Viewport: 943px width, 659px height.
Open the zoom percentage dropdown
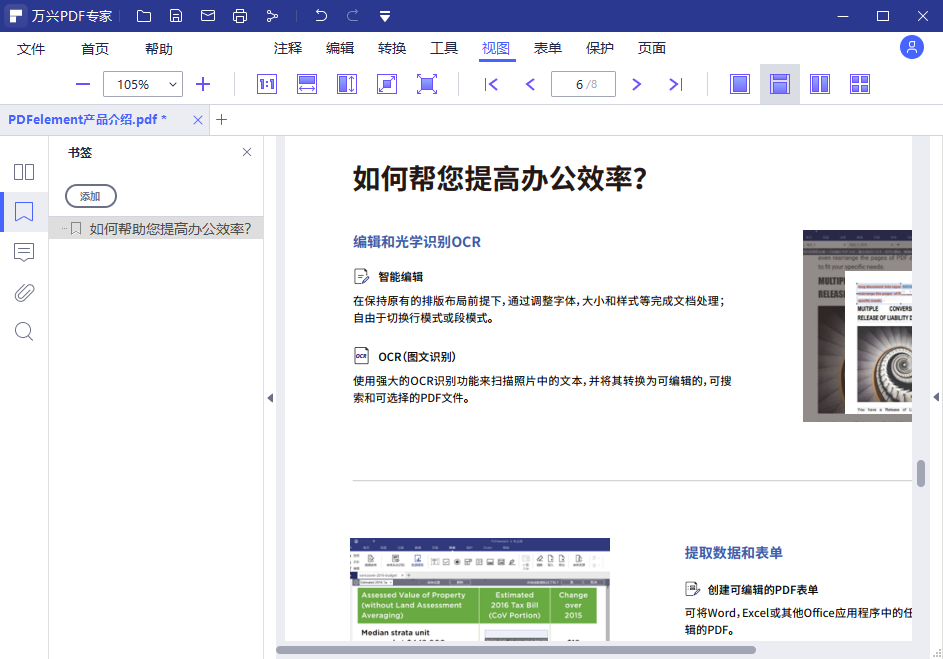(170, 84)
